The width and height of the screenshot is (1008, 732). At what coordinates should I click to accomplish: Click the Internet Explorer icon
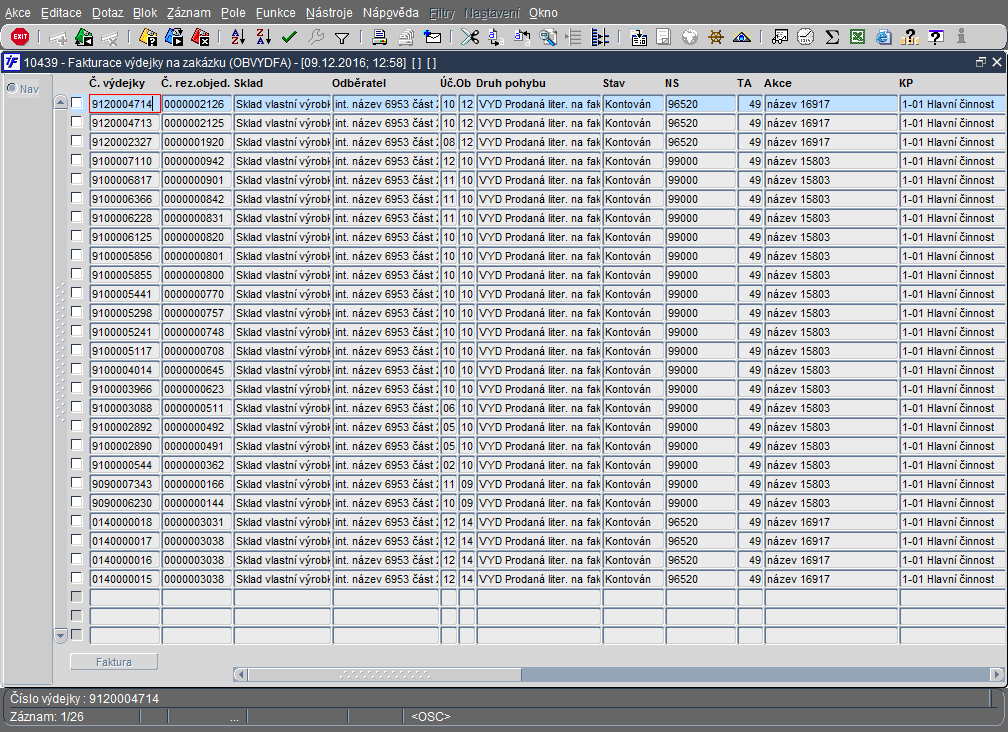click(884, 37)
